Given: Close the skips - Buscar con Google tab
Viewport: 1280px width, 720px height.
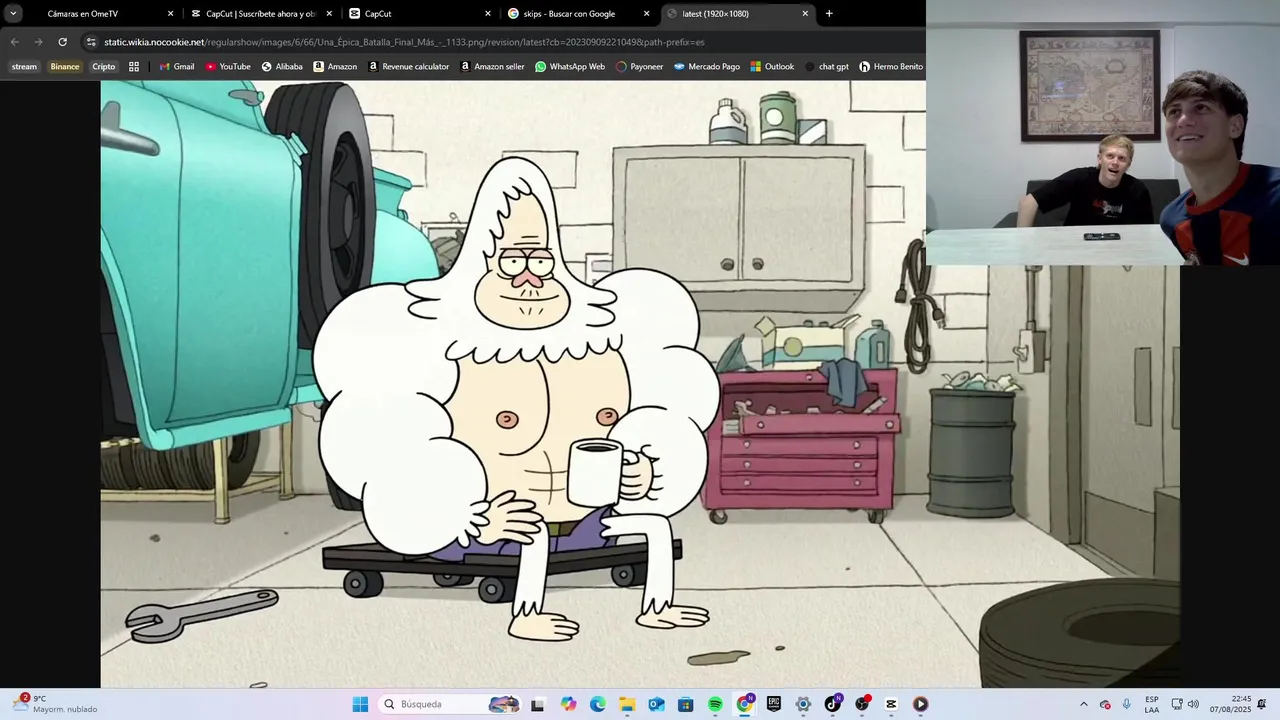Looking at the screenshot, I should tap(646, 14).
